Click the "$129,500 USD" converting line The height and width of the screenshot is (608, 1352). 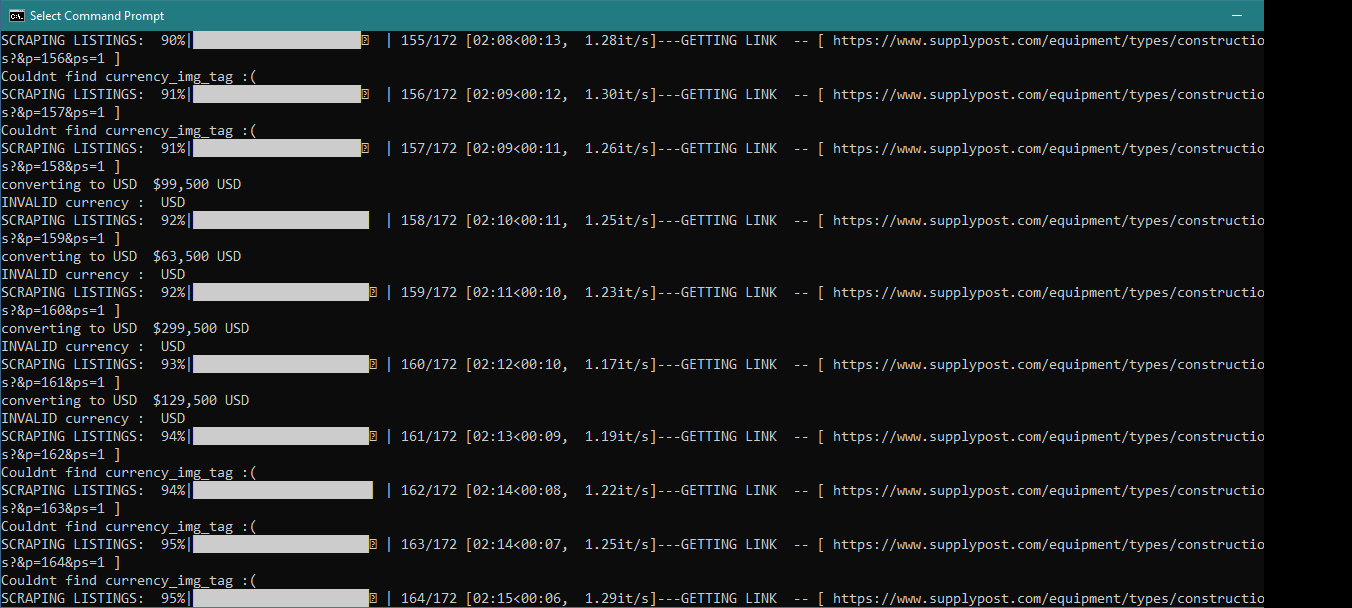[125, 401]
